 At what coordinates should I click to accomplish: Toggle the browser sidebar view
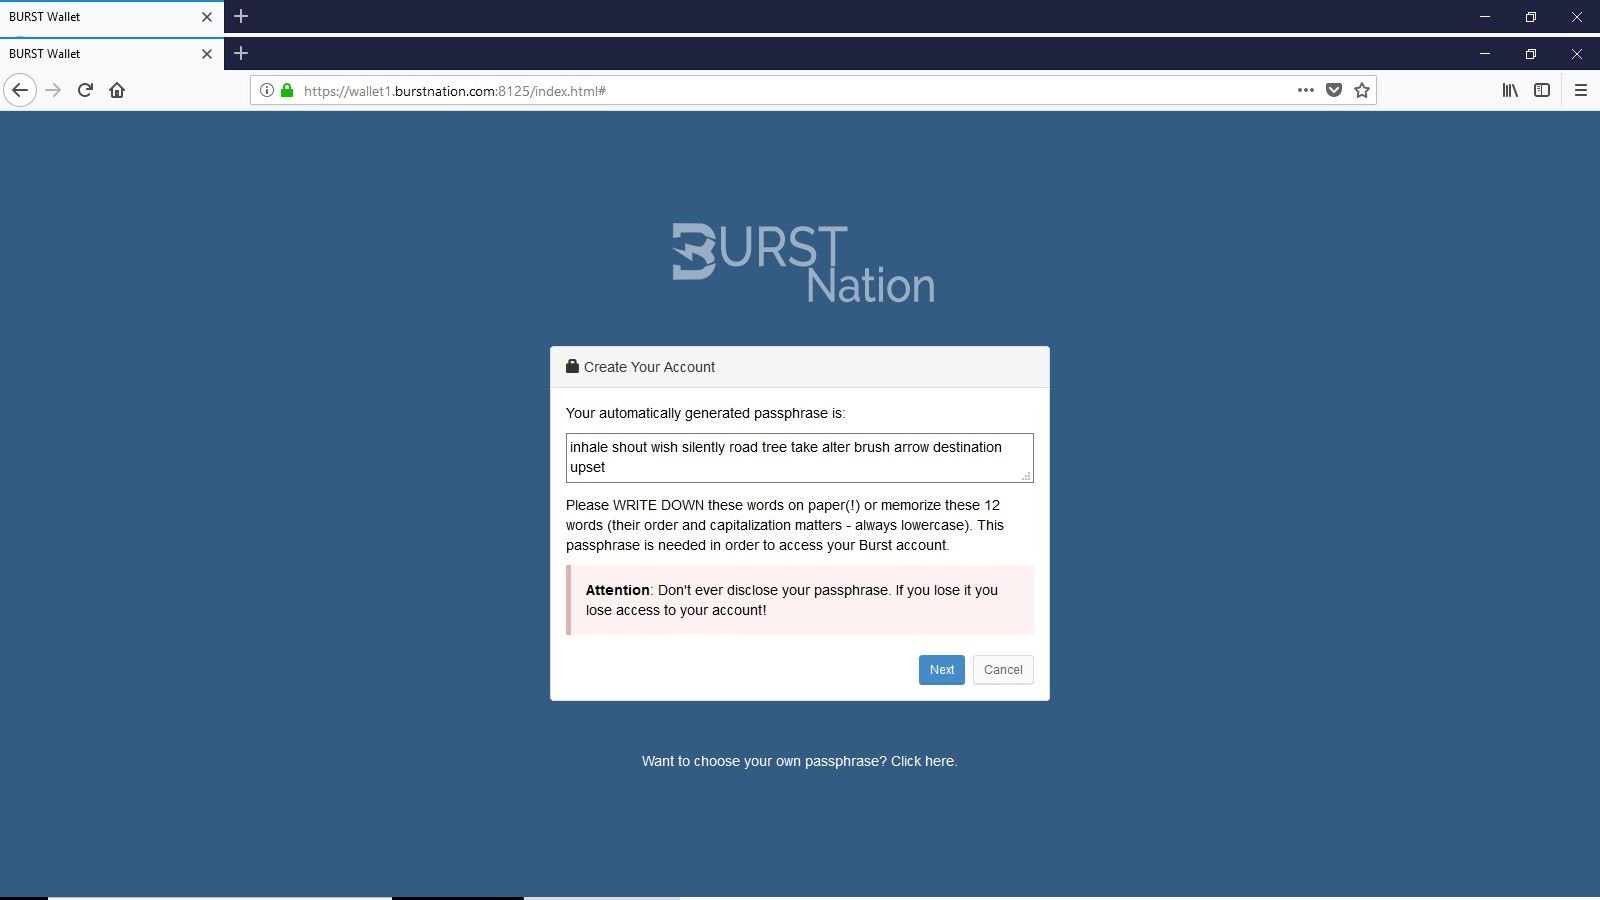[x=1542, y=90]
